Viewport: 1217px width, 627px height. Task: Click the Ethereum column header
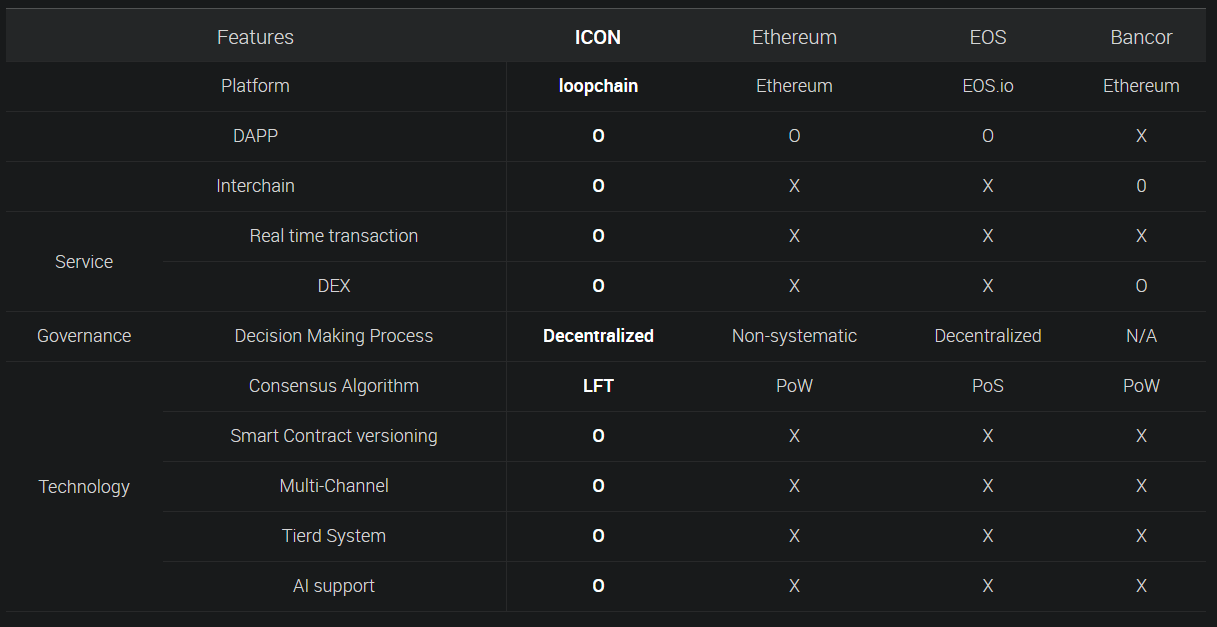[x=794, y=37]
